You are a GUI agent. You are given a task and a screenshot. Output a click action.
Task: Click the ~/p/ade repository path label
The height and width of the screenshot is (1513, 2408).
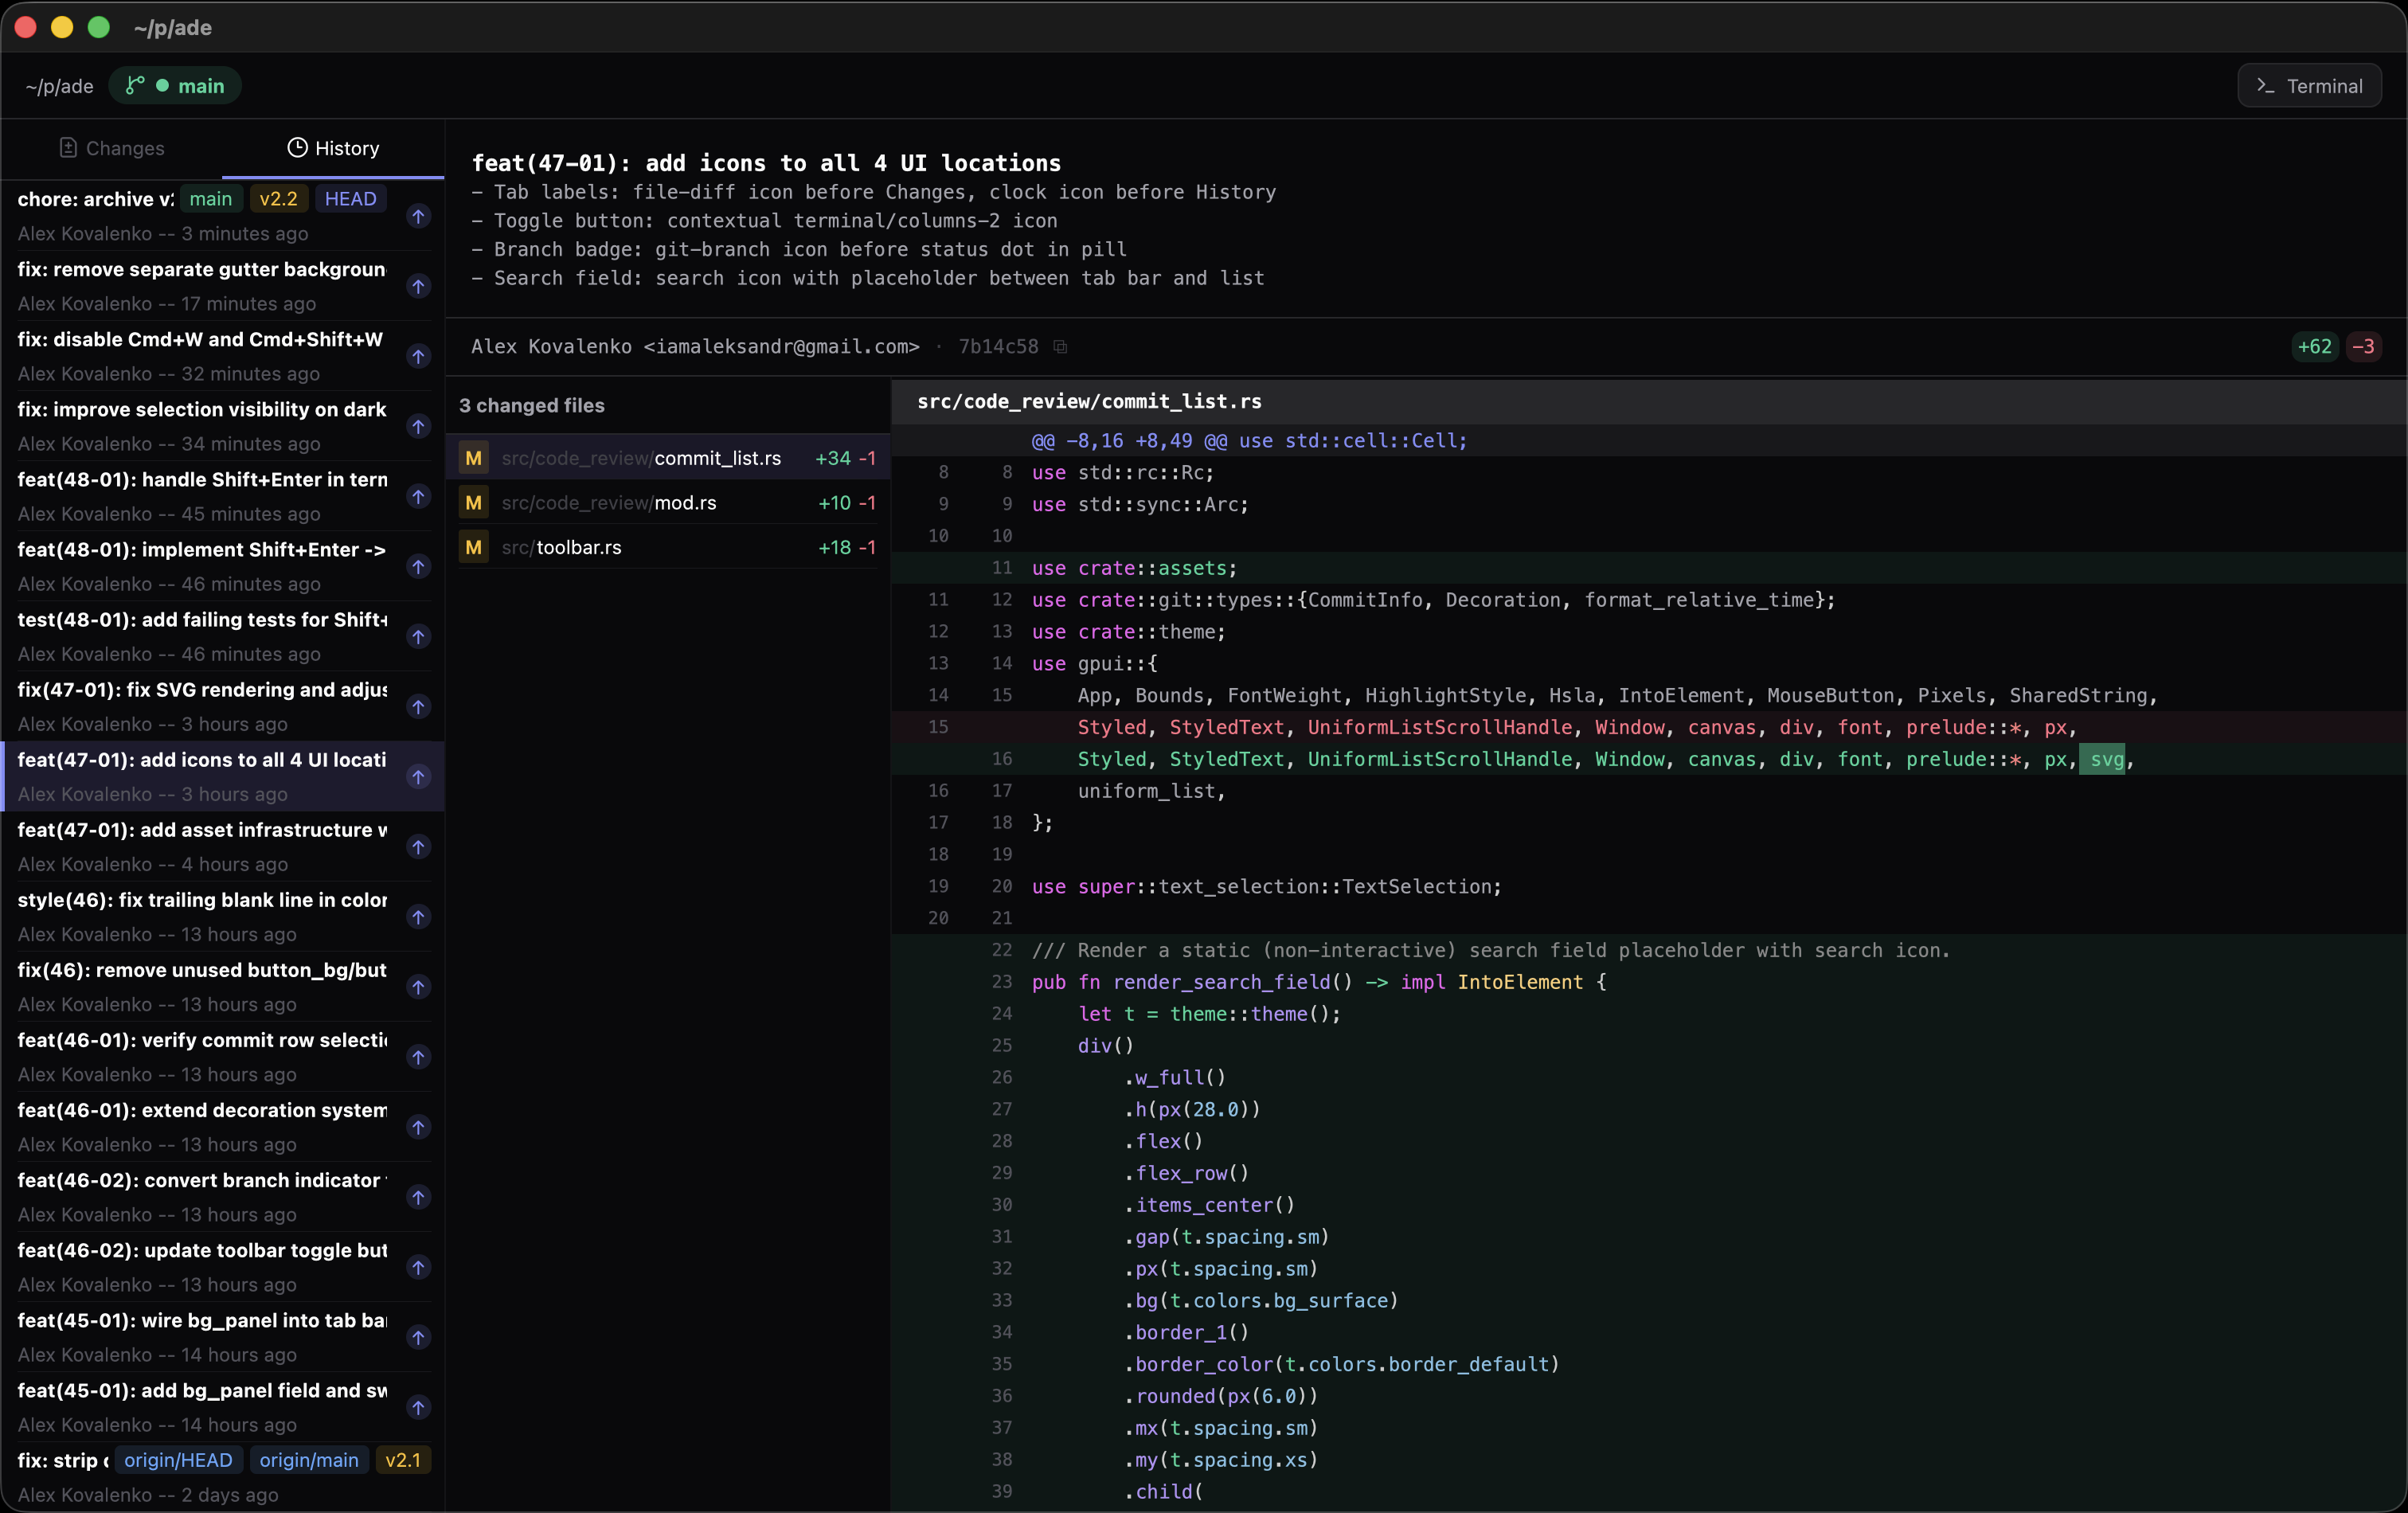click(59, 86)
